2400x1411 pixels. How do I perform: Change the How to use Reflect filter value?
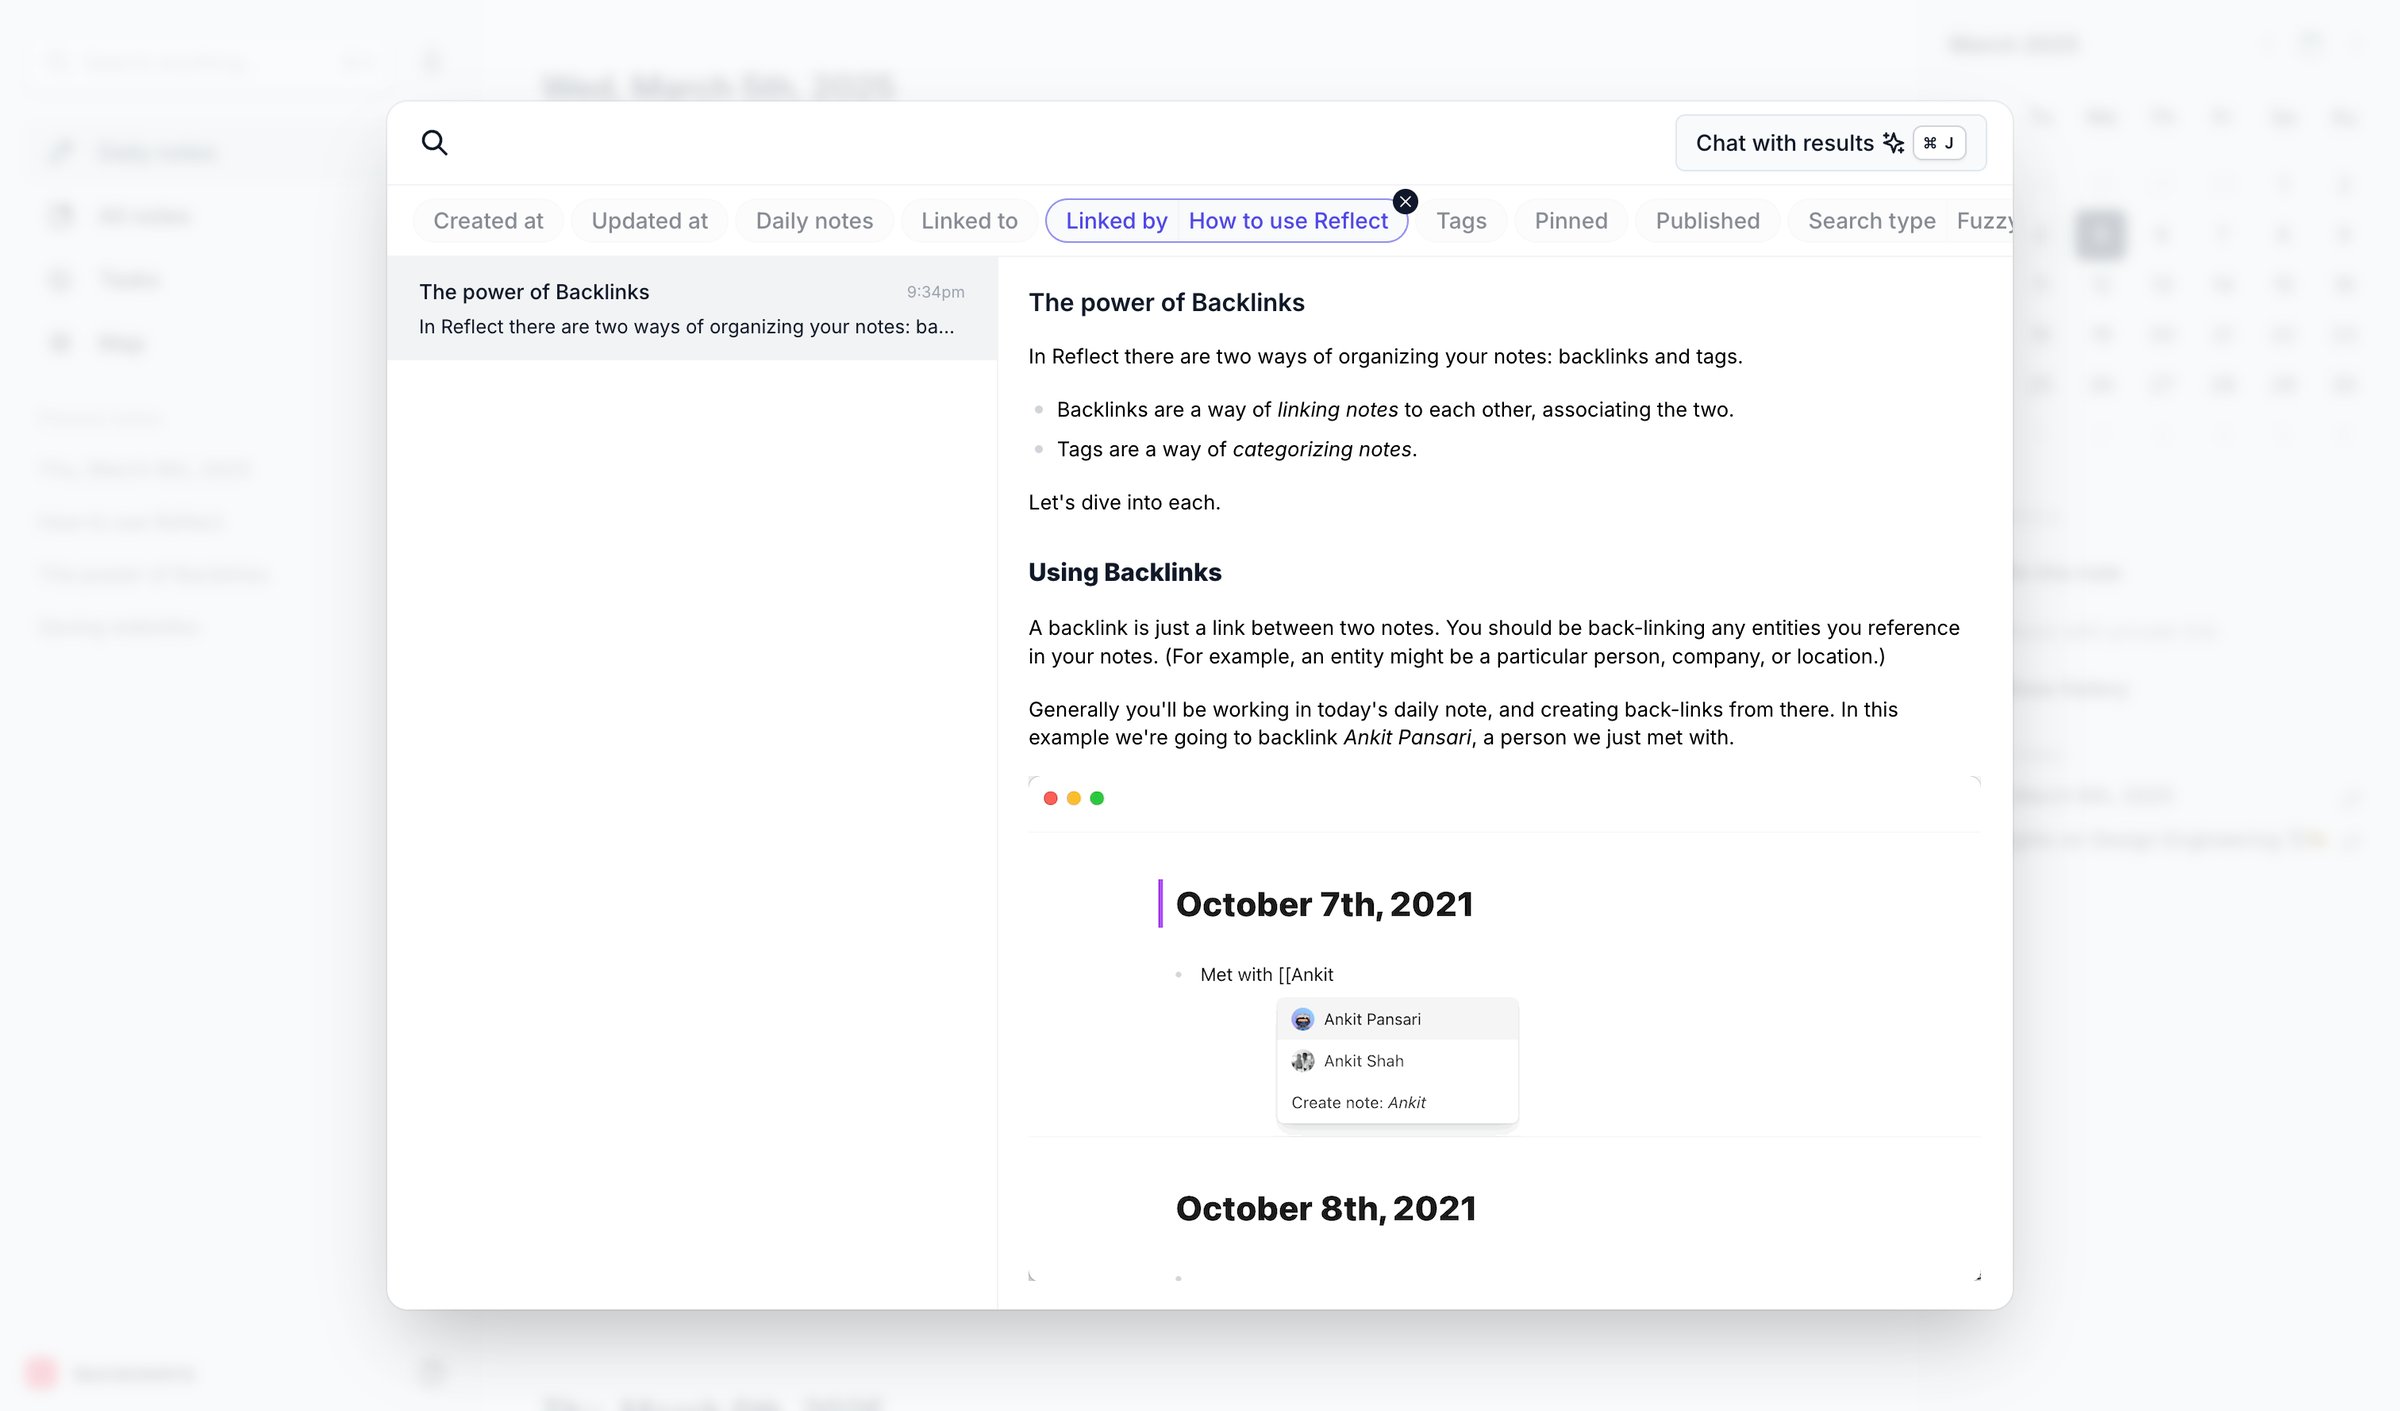click(x=1288, y=221)
